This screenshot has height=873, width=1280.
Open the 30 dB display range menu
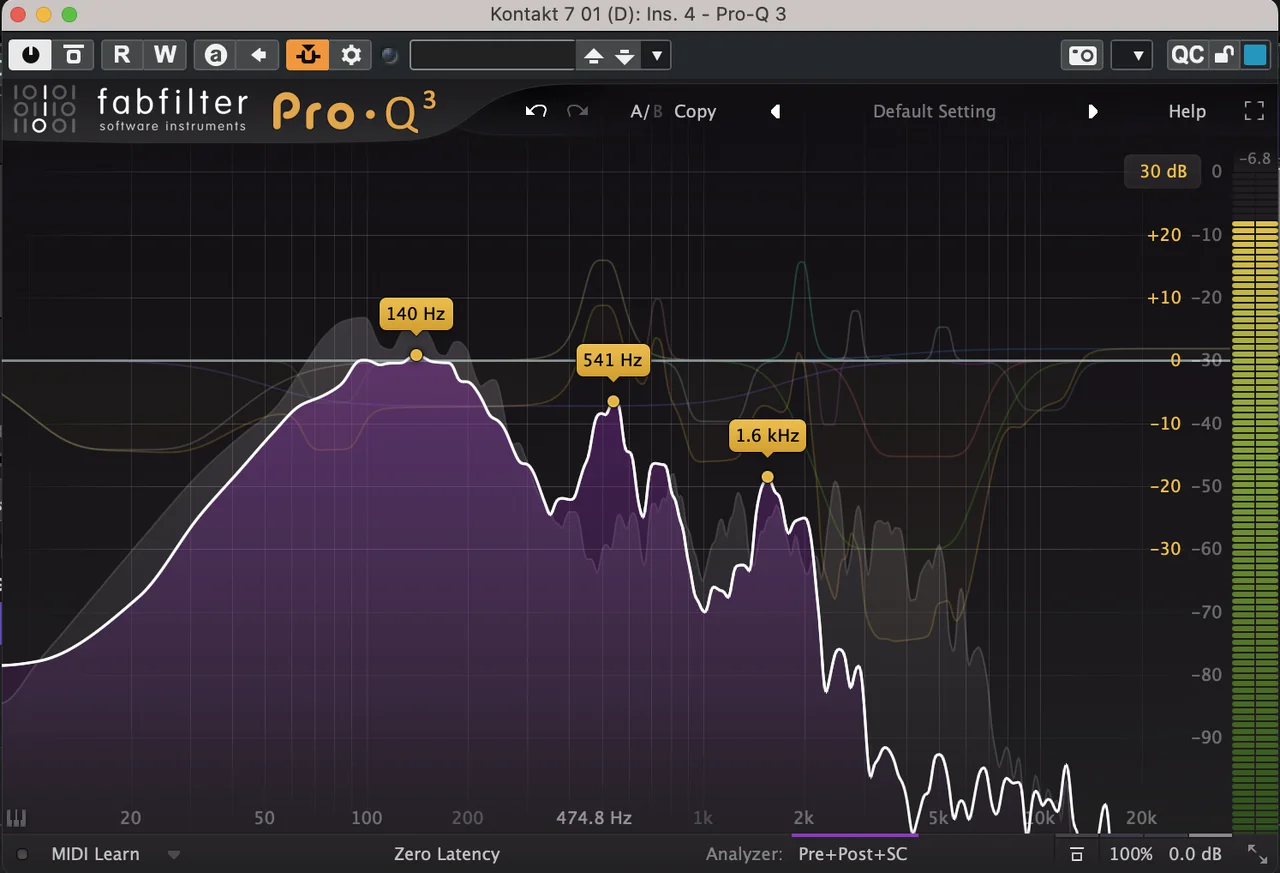(x=1163, y=171)
